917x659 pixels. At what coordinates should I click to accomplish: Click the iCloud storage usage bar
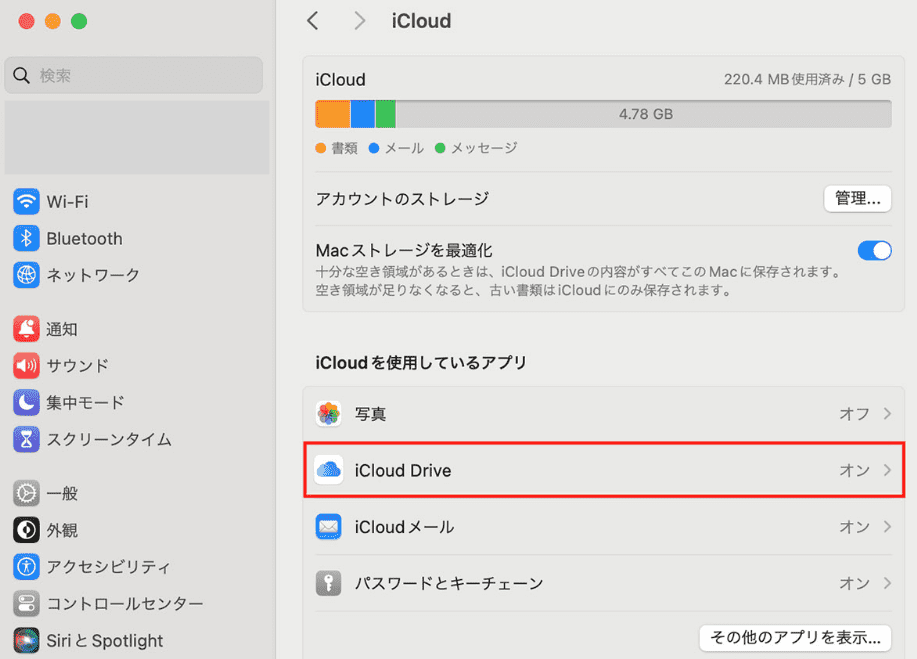coord(603,114)
